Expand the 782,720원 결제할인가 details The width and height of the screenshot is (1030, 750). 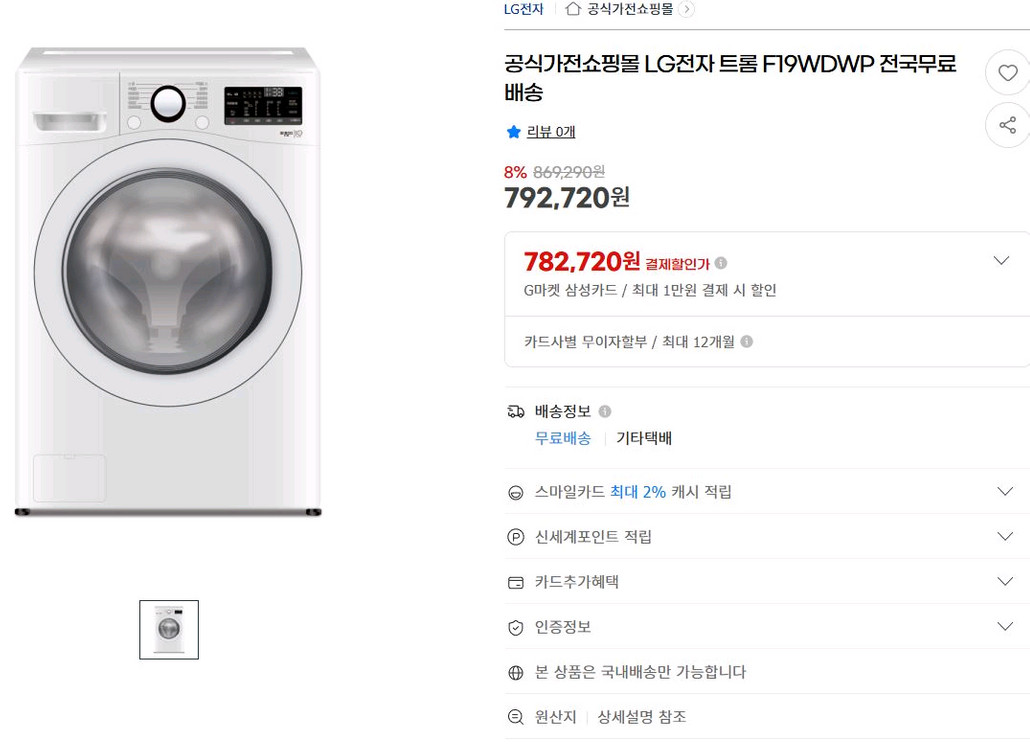coord(1001,260)
